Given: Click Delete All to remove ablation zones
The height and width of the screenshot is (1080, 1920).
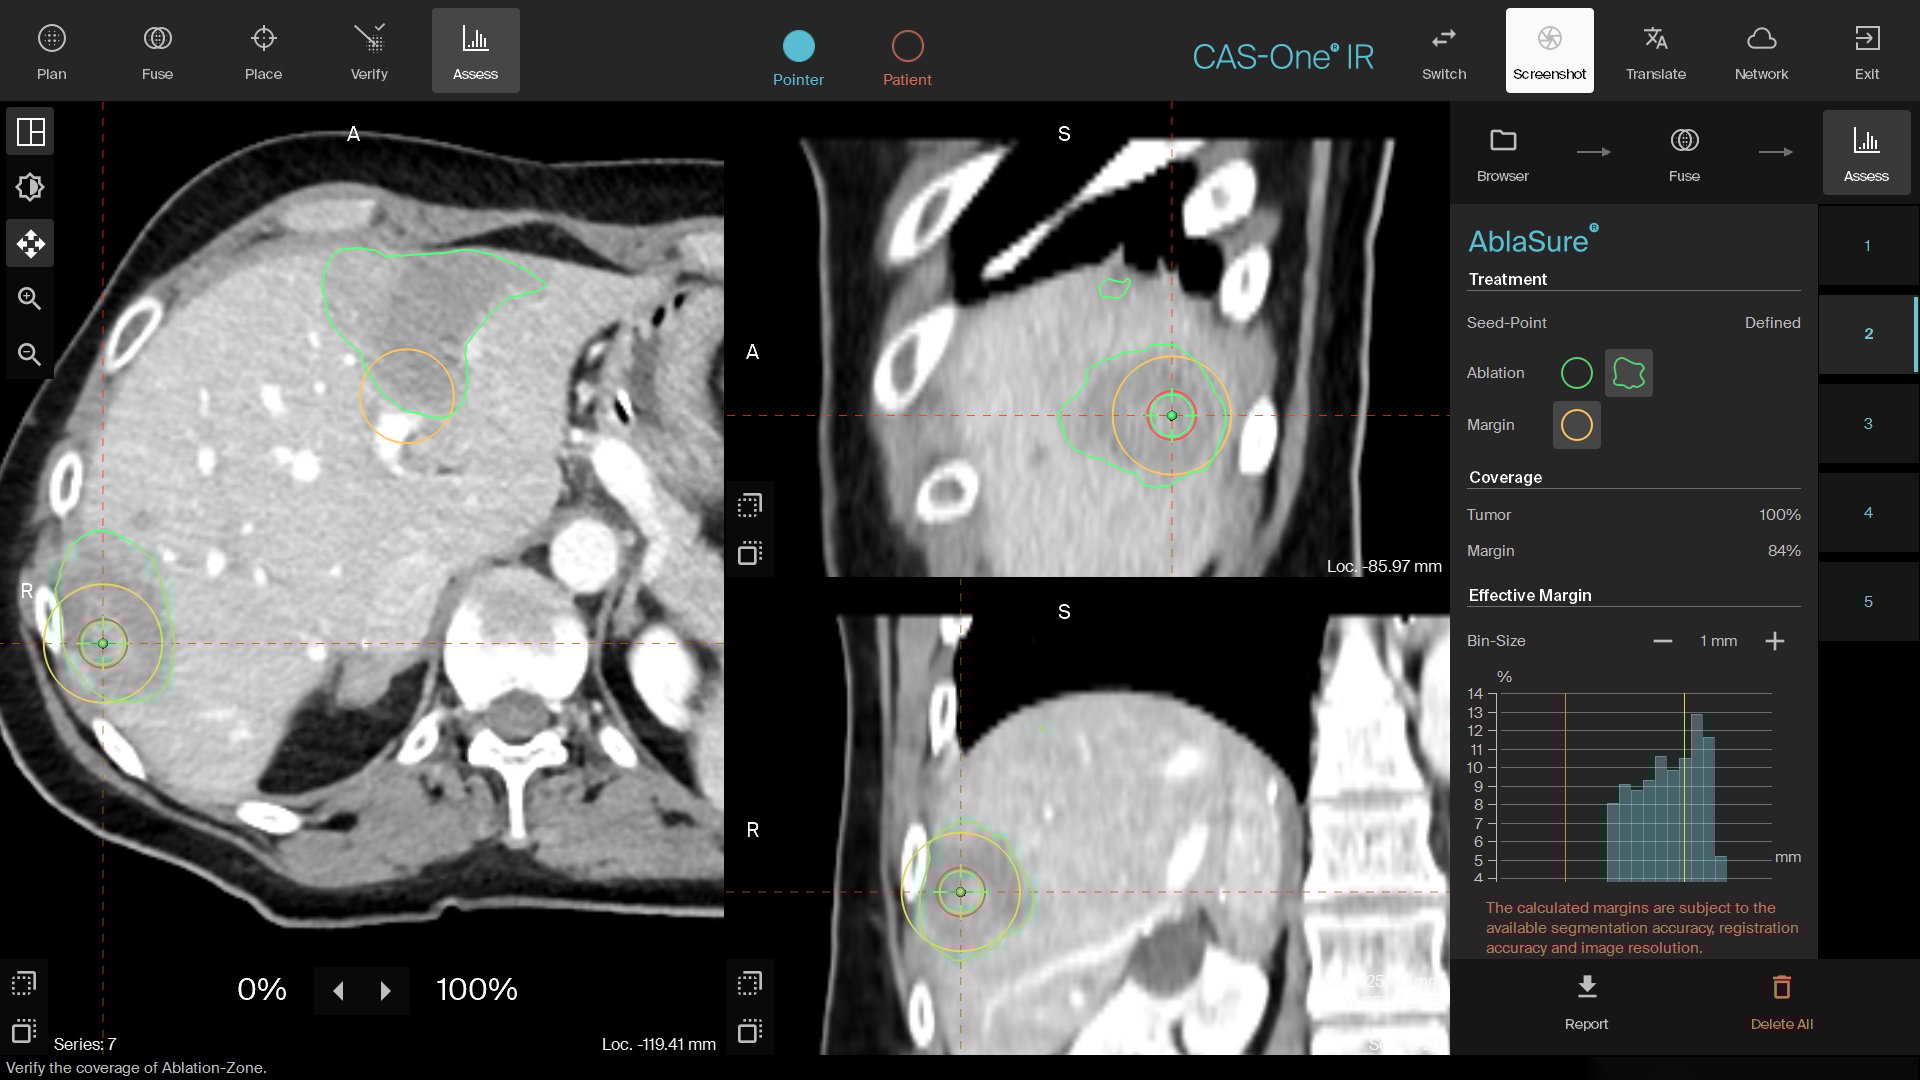Looking at the screenshot, I should [x=1783, y=1000].
